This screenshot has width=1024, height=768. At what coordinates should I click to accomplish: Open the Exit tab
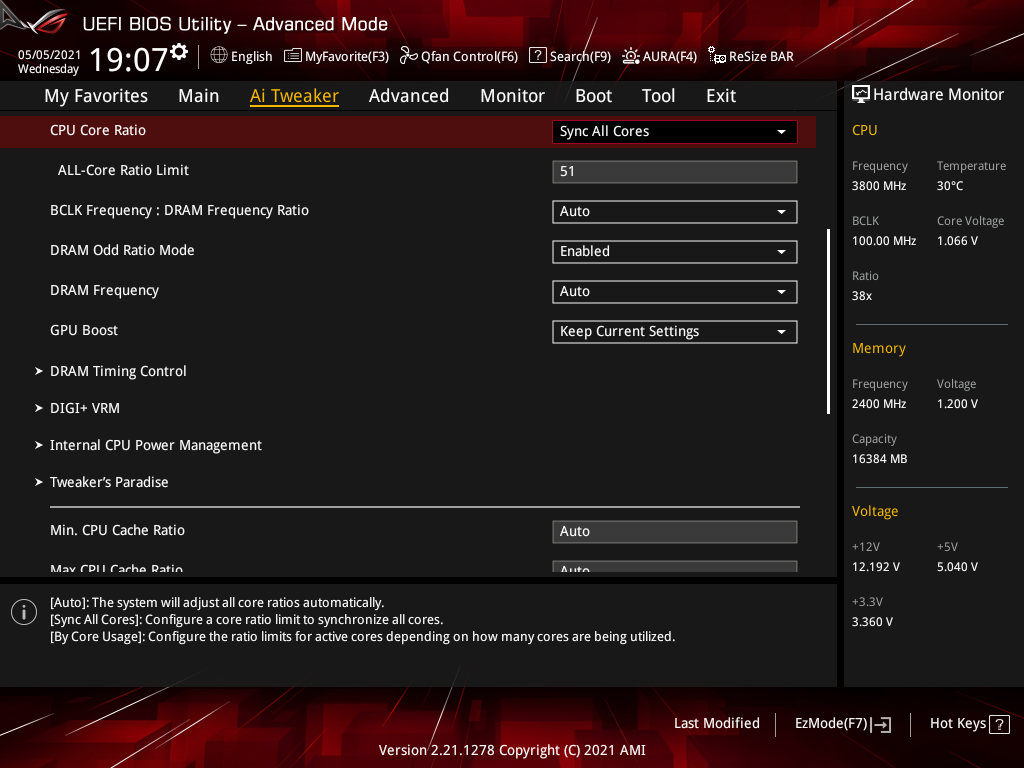coord(721,96)
